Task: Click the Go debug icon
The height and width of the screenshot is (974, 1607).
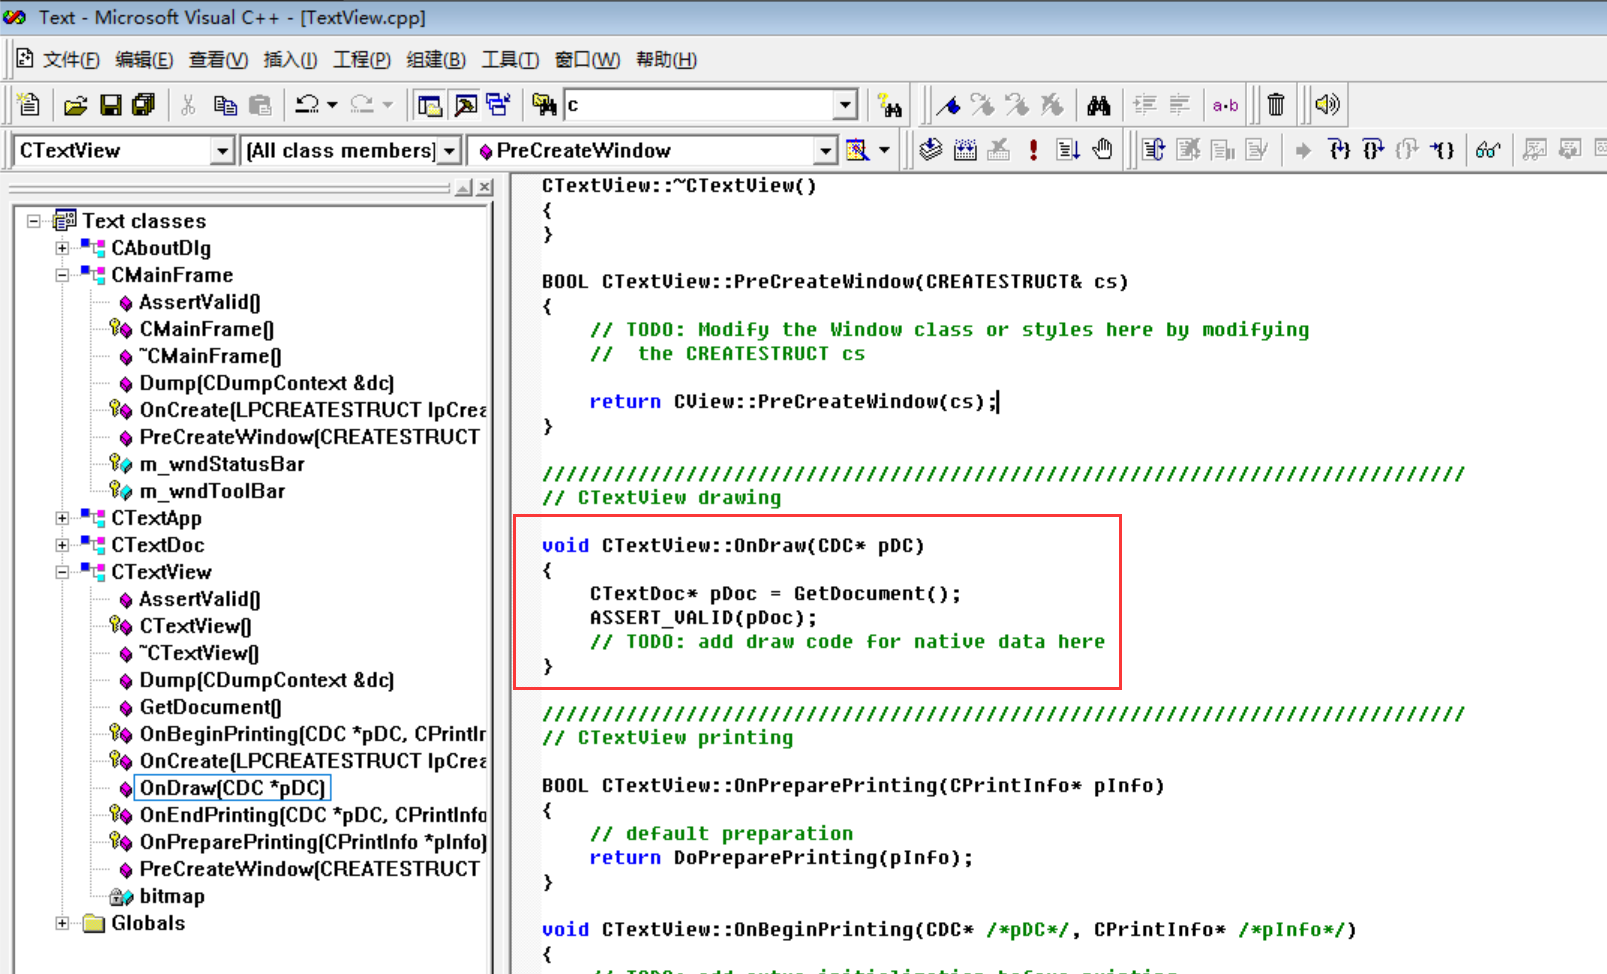Action: pyautogui.click(x=1068, y=150)
